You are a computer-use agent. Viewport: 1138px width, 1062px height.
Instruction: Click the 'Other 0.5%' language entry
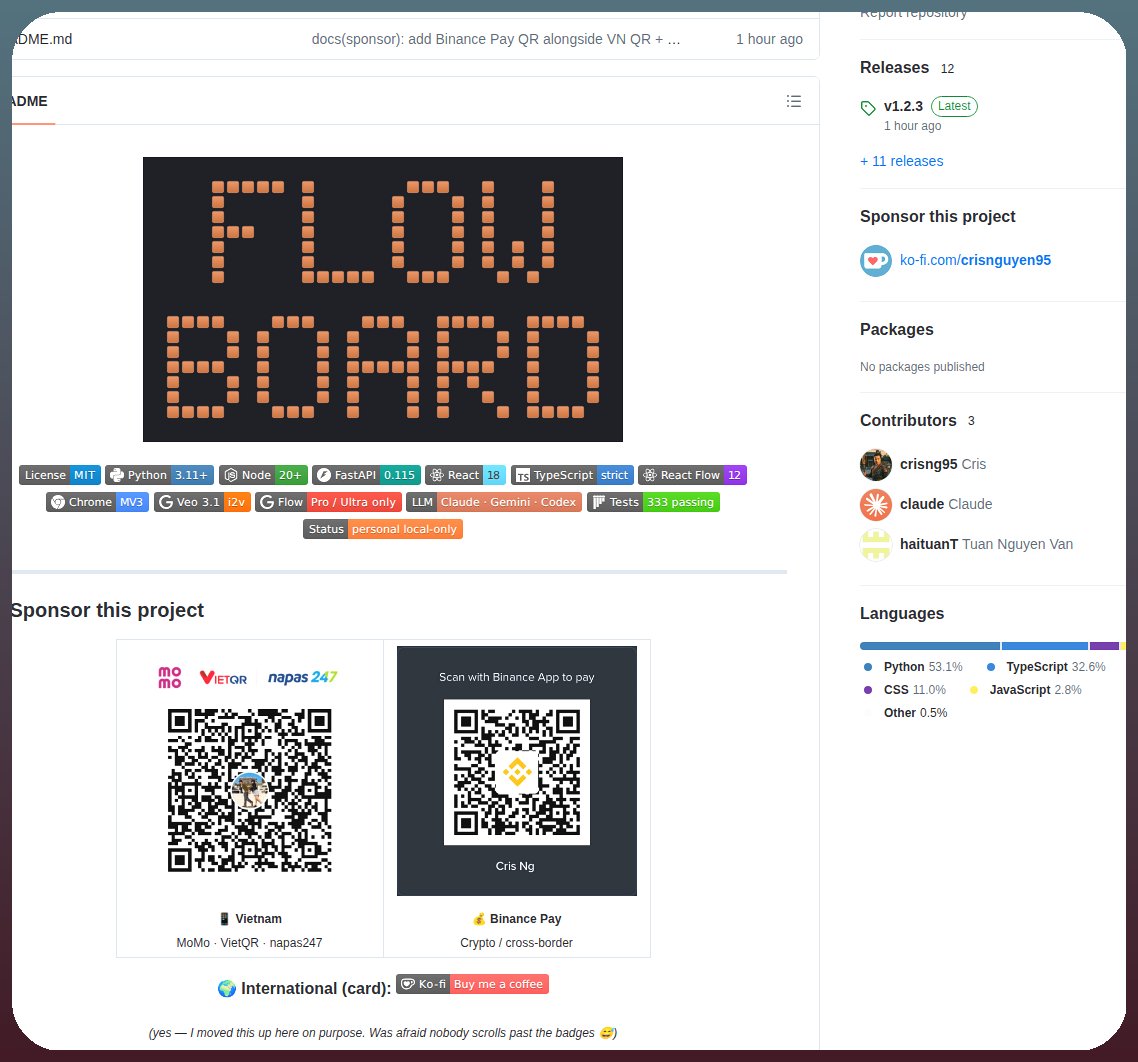click(915, 713)
